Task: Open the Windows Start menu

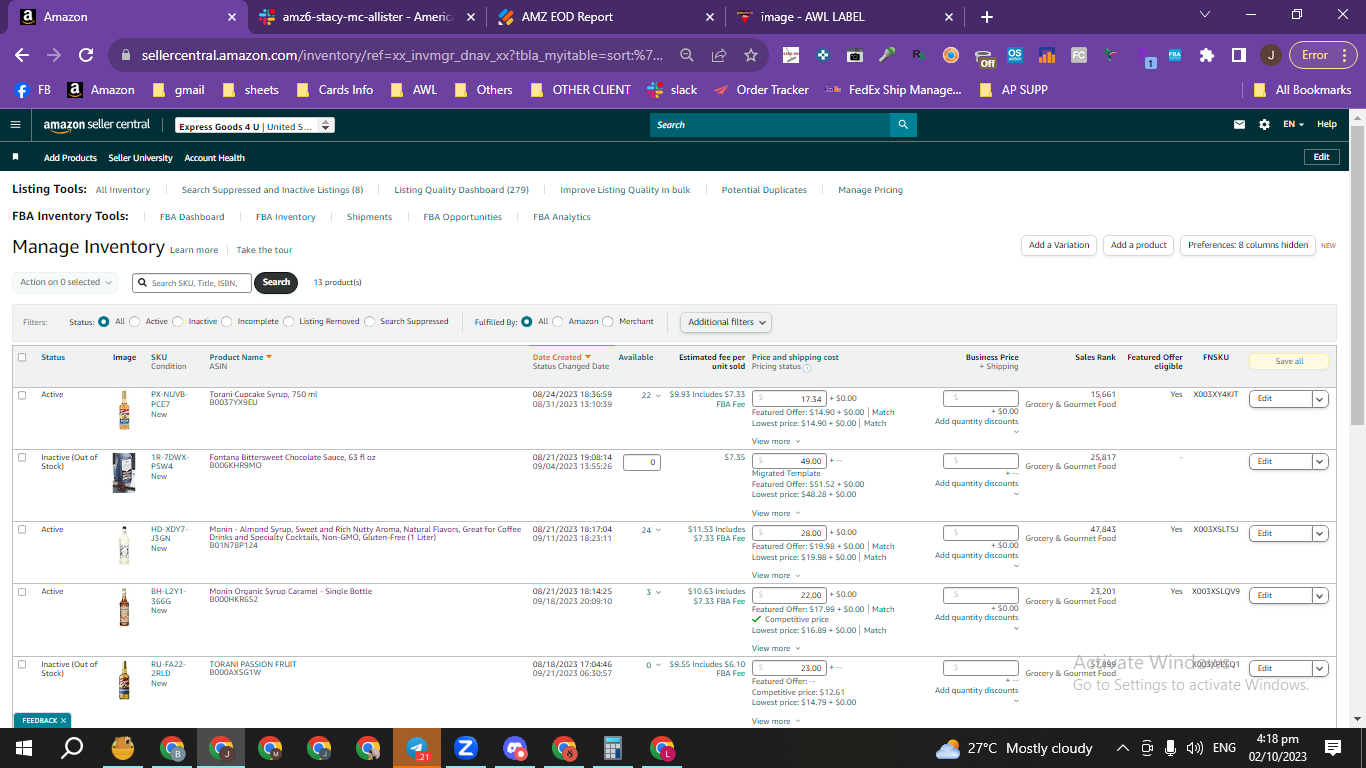Action: (x=24, y=748)
